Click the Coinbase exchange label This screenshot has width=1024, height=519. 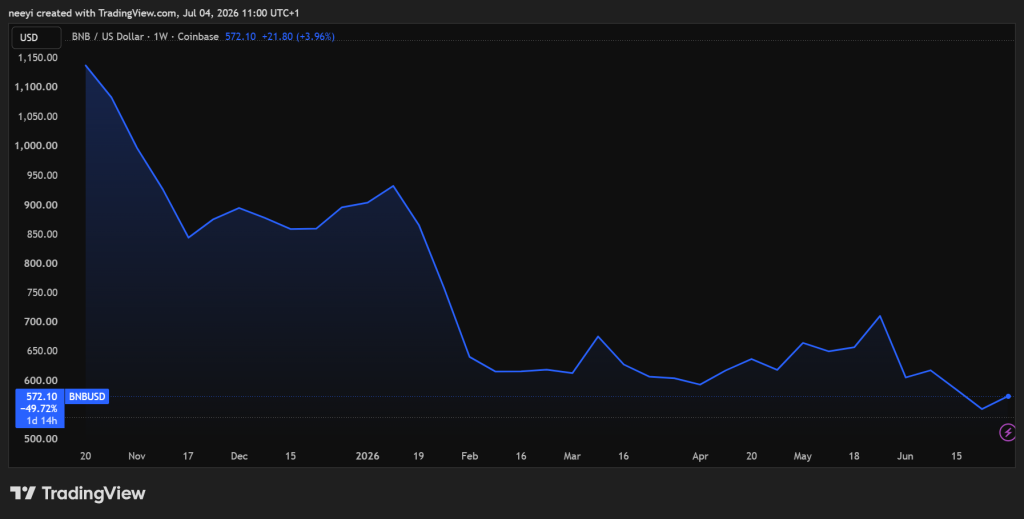[198, 37]
